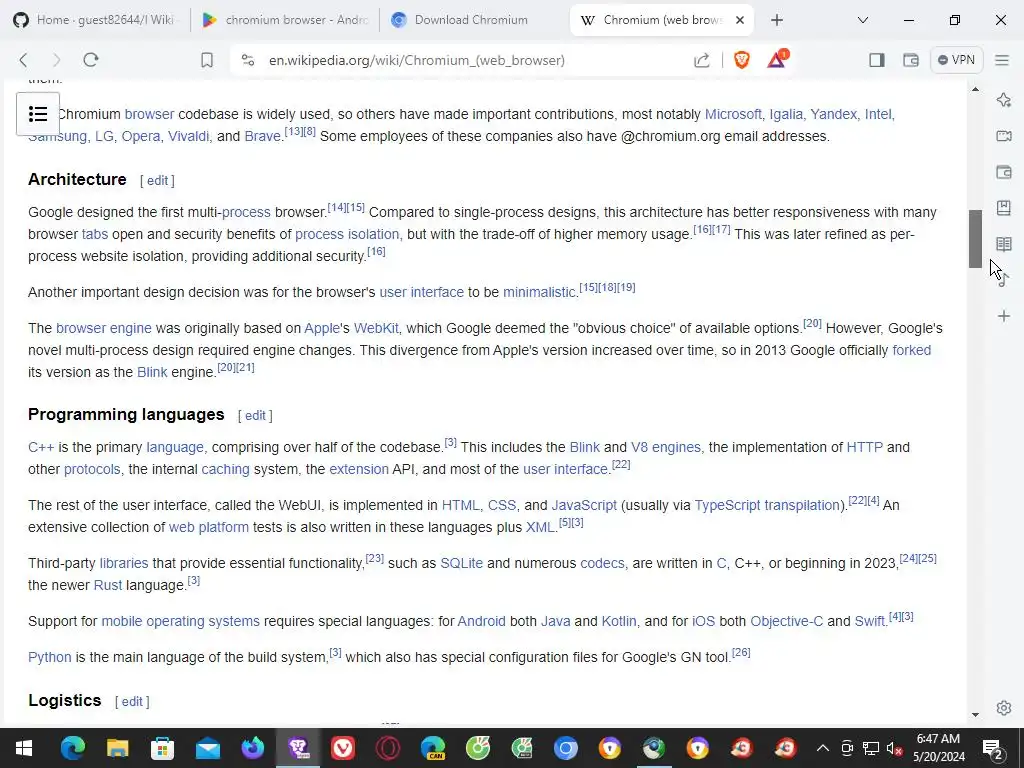Click the scrollbar up arrow
This screenshot has width=1024, height=768.
[975, 89]
